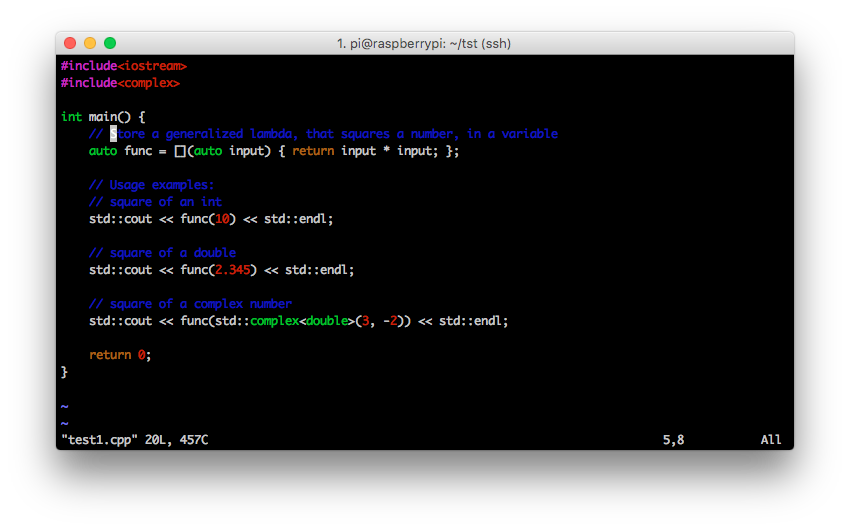The width and height of the screenshot is (850, 530).
Task: Click the line 'std::cout << func(10)'
Action: click(x=211, y=219)
